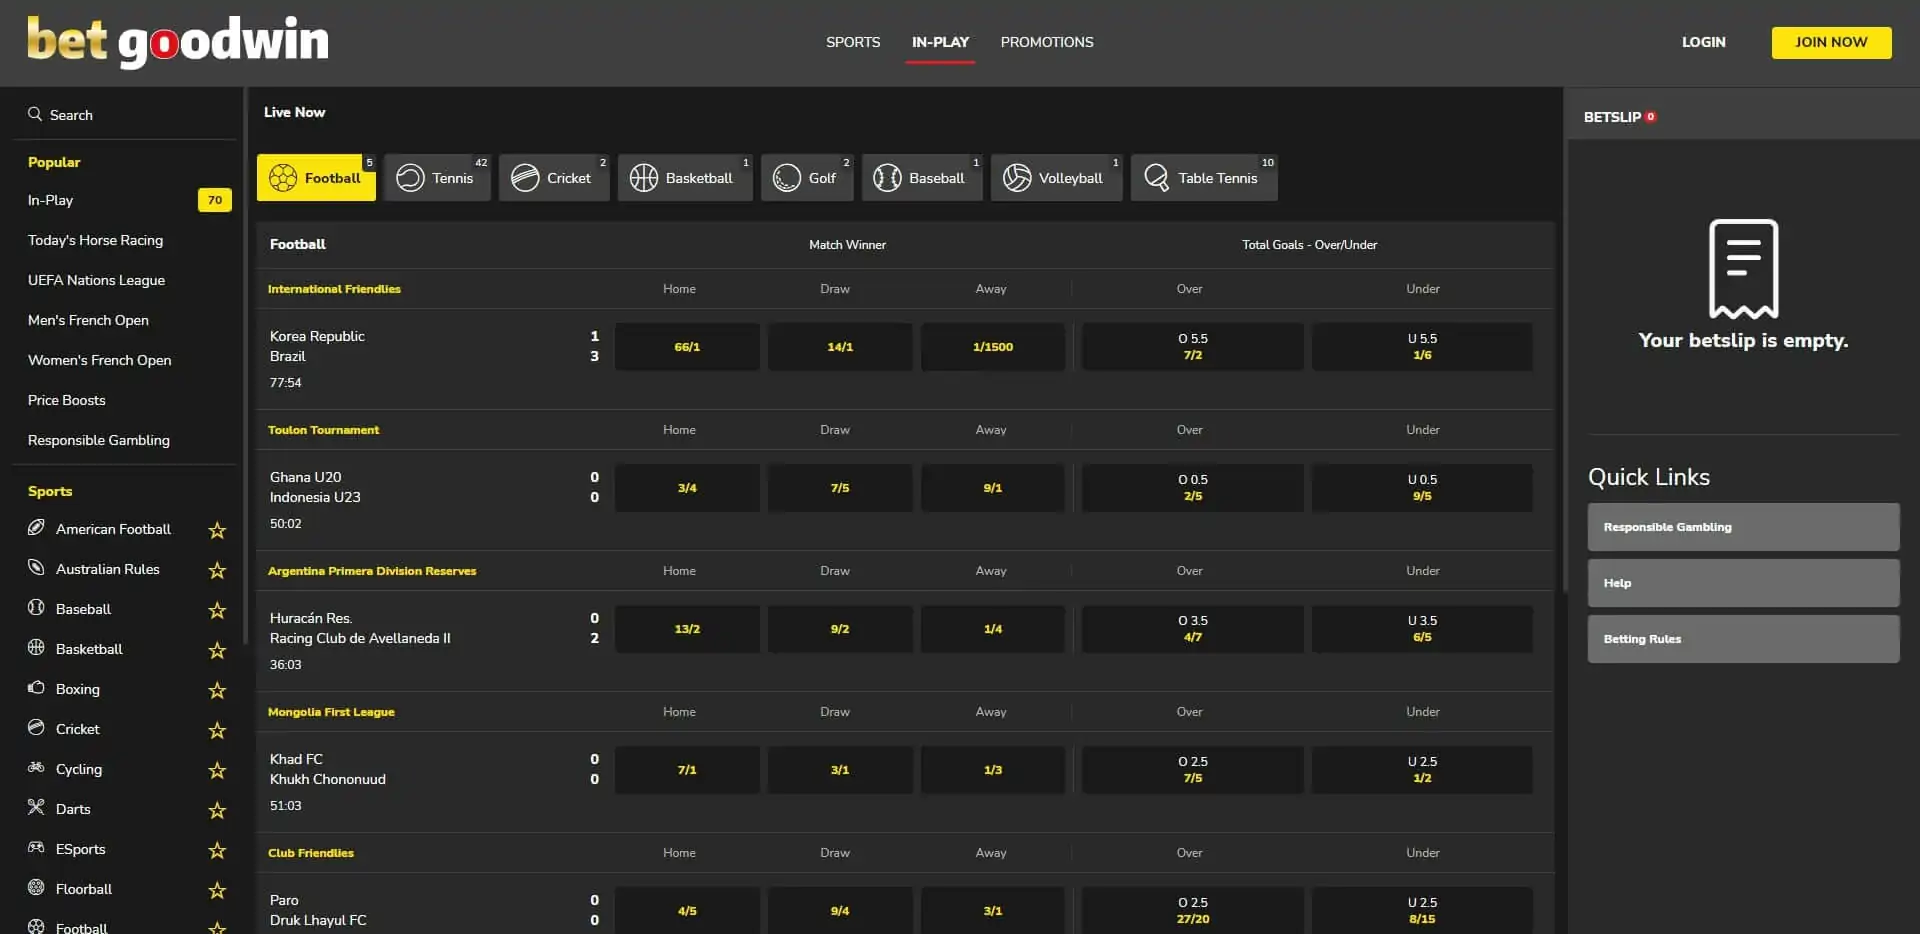Click the Table Tennis paddle icon

[x=1157, y=177]
